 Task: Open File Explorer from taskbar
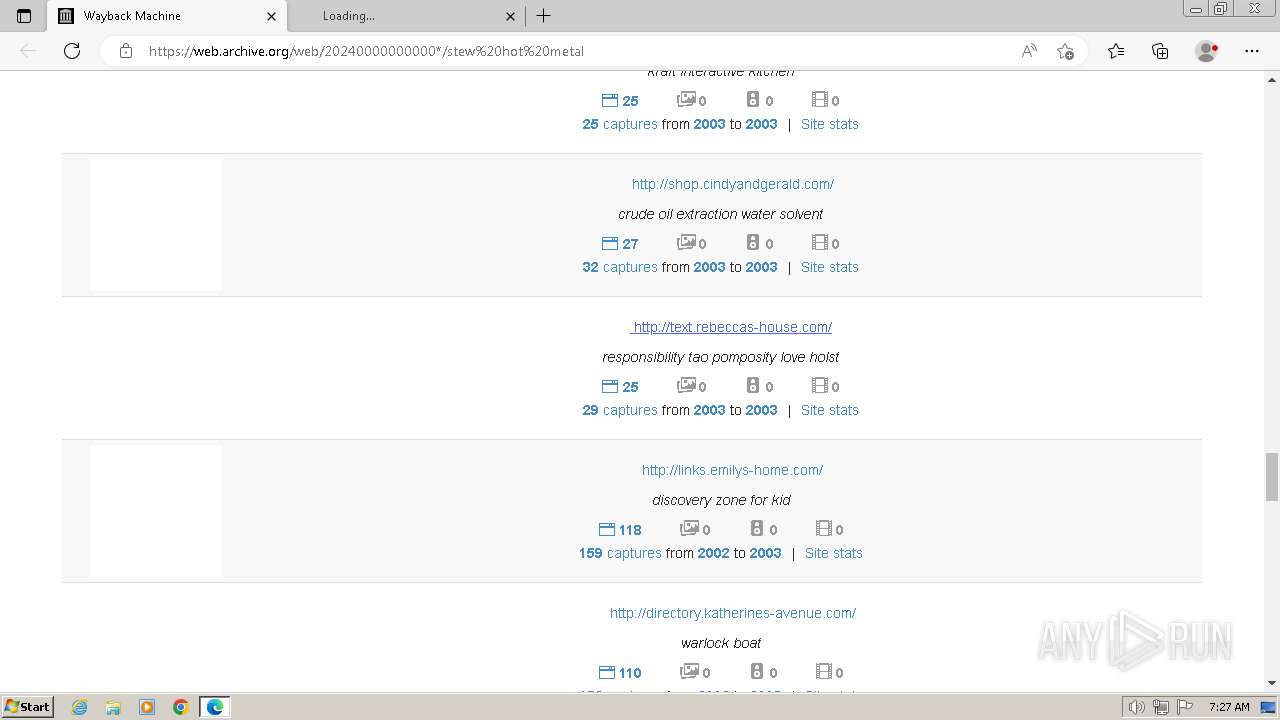pos(113,707)
